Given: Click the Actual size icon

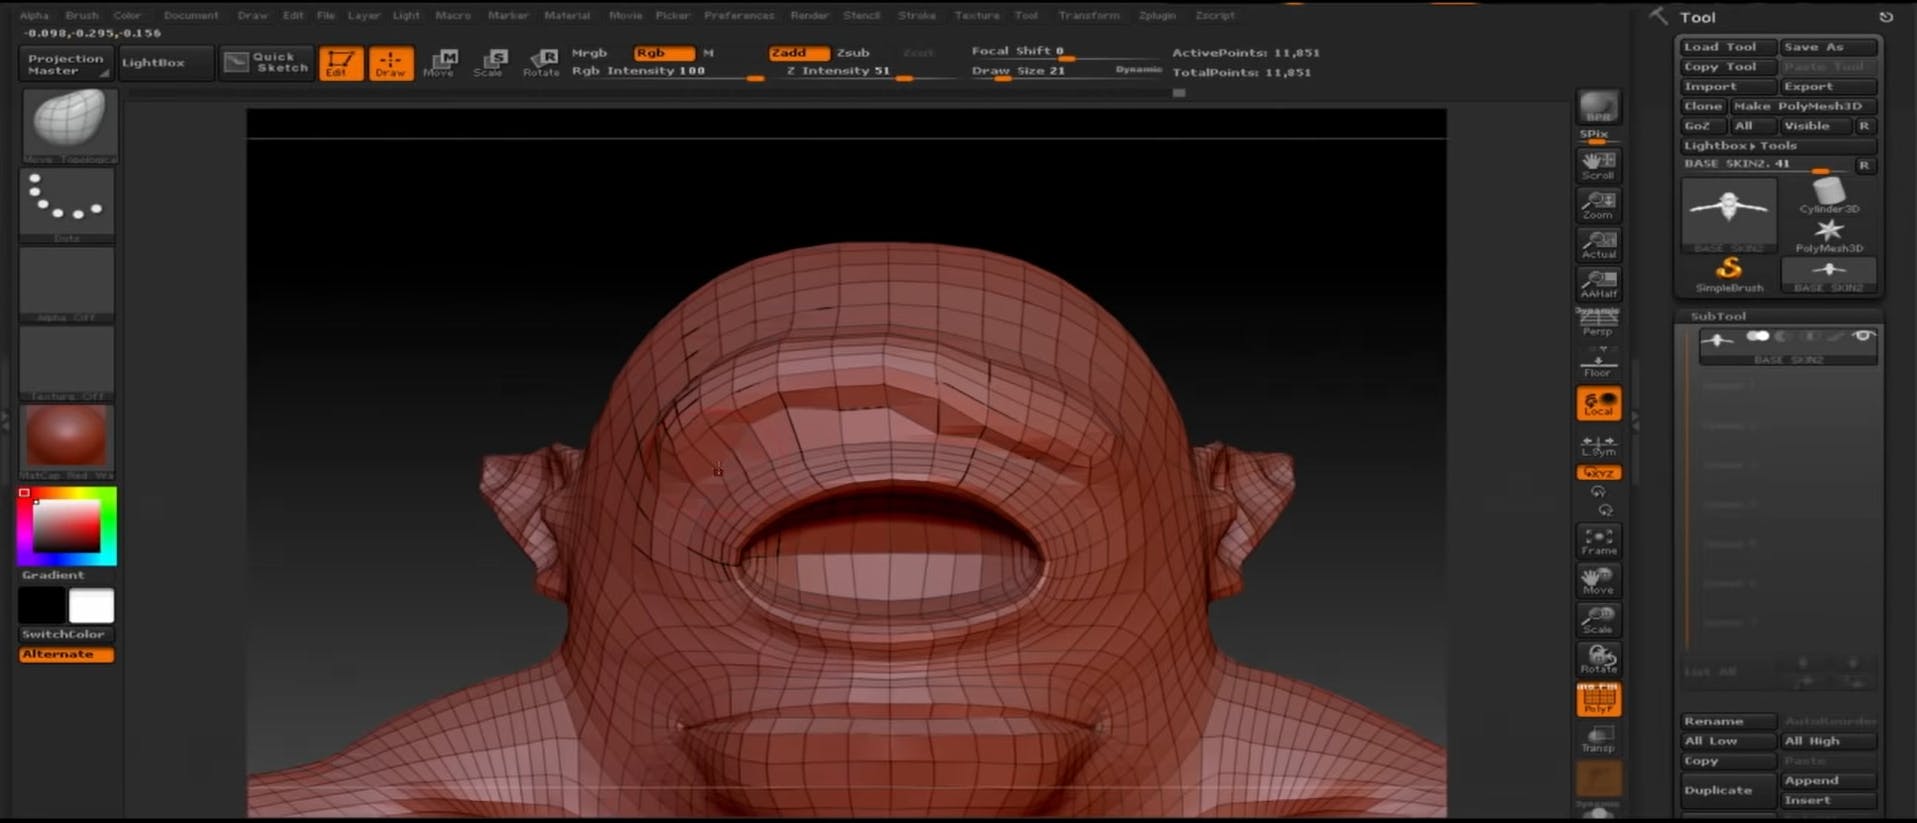Looking at the screenshot, I should click(1598, 245).
